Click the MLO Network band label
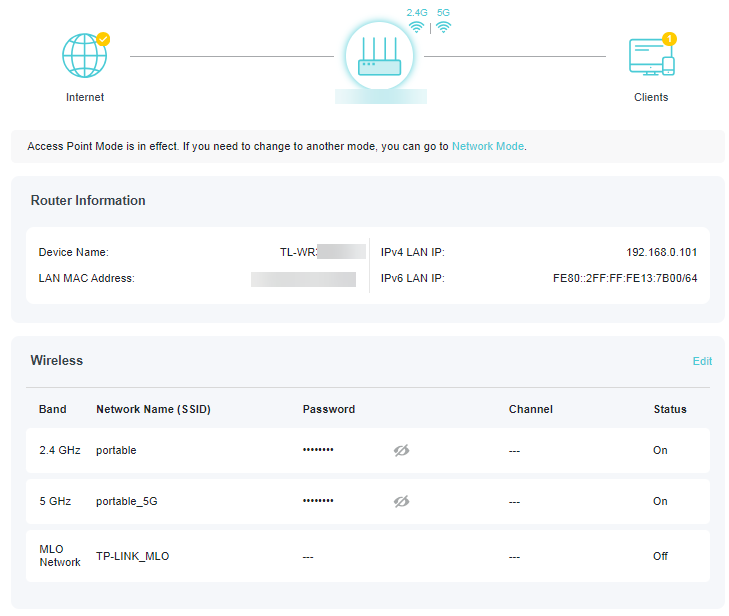This screenshot has width=729, height=616. (60, 556)
